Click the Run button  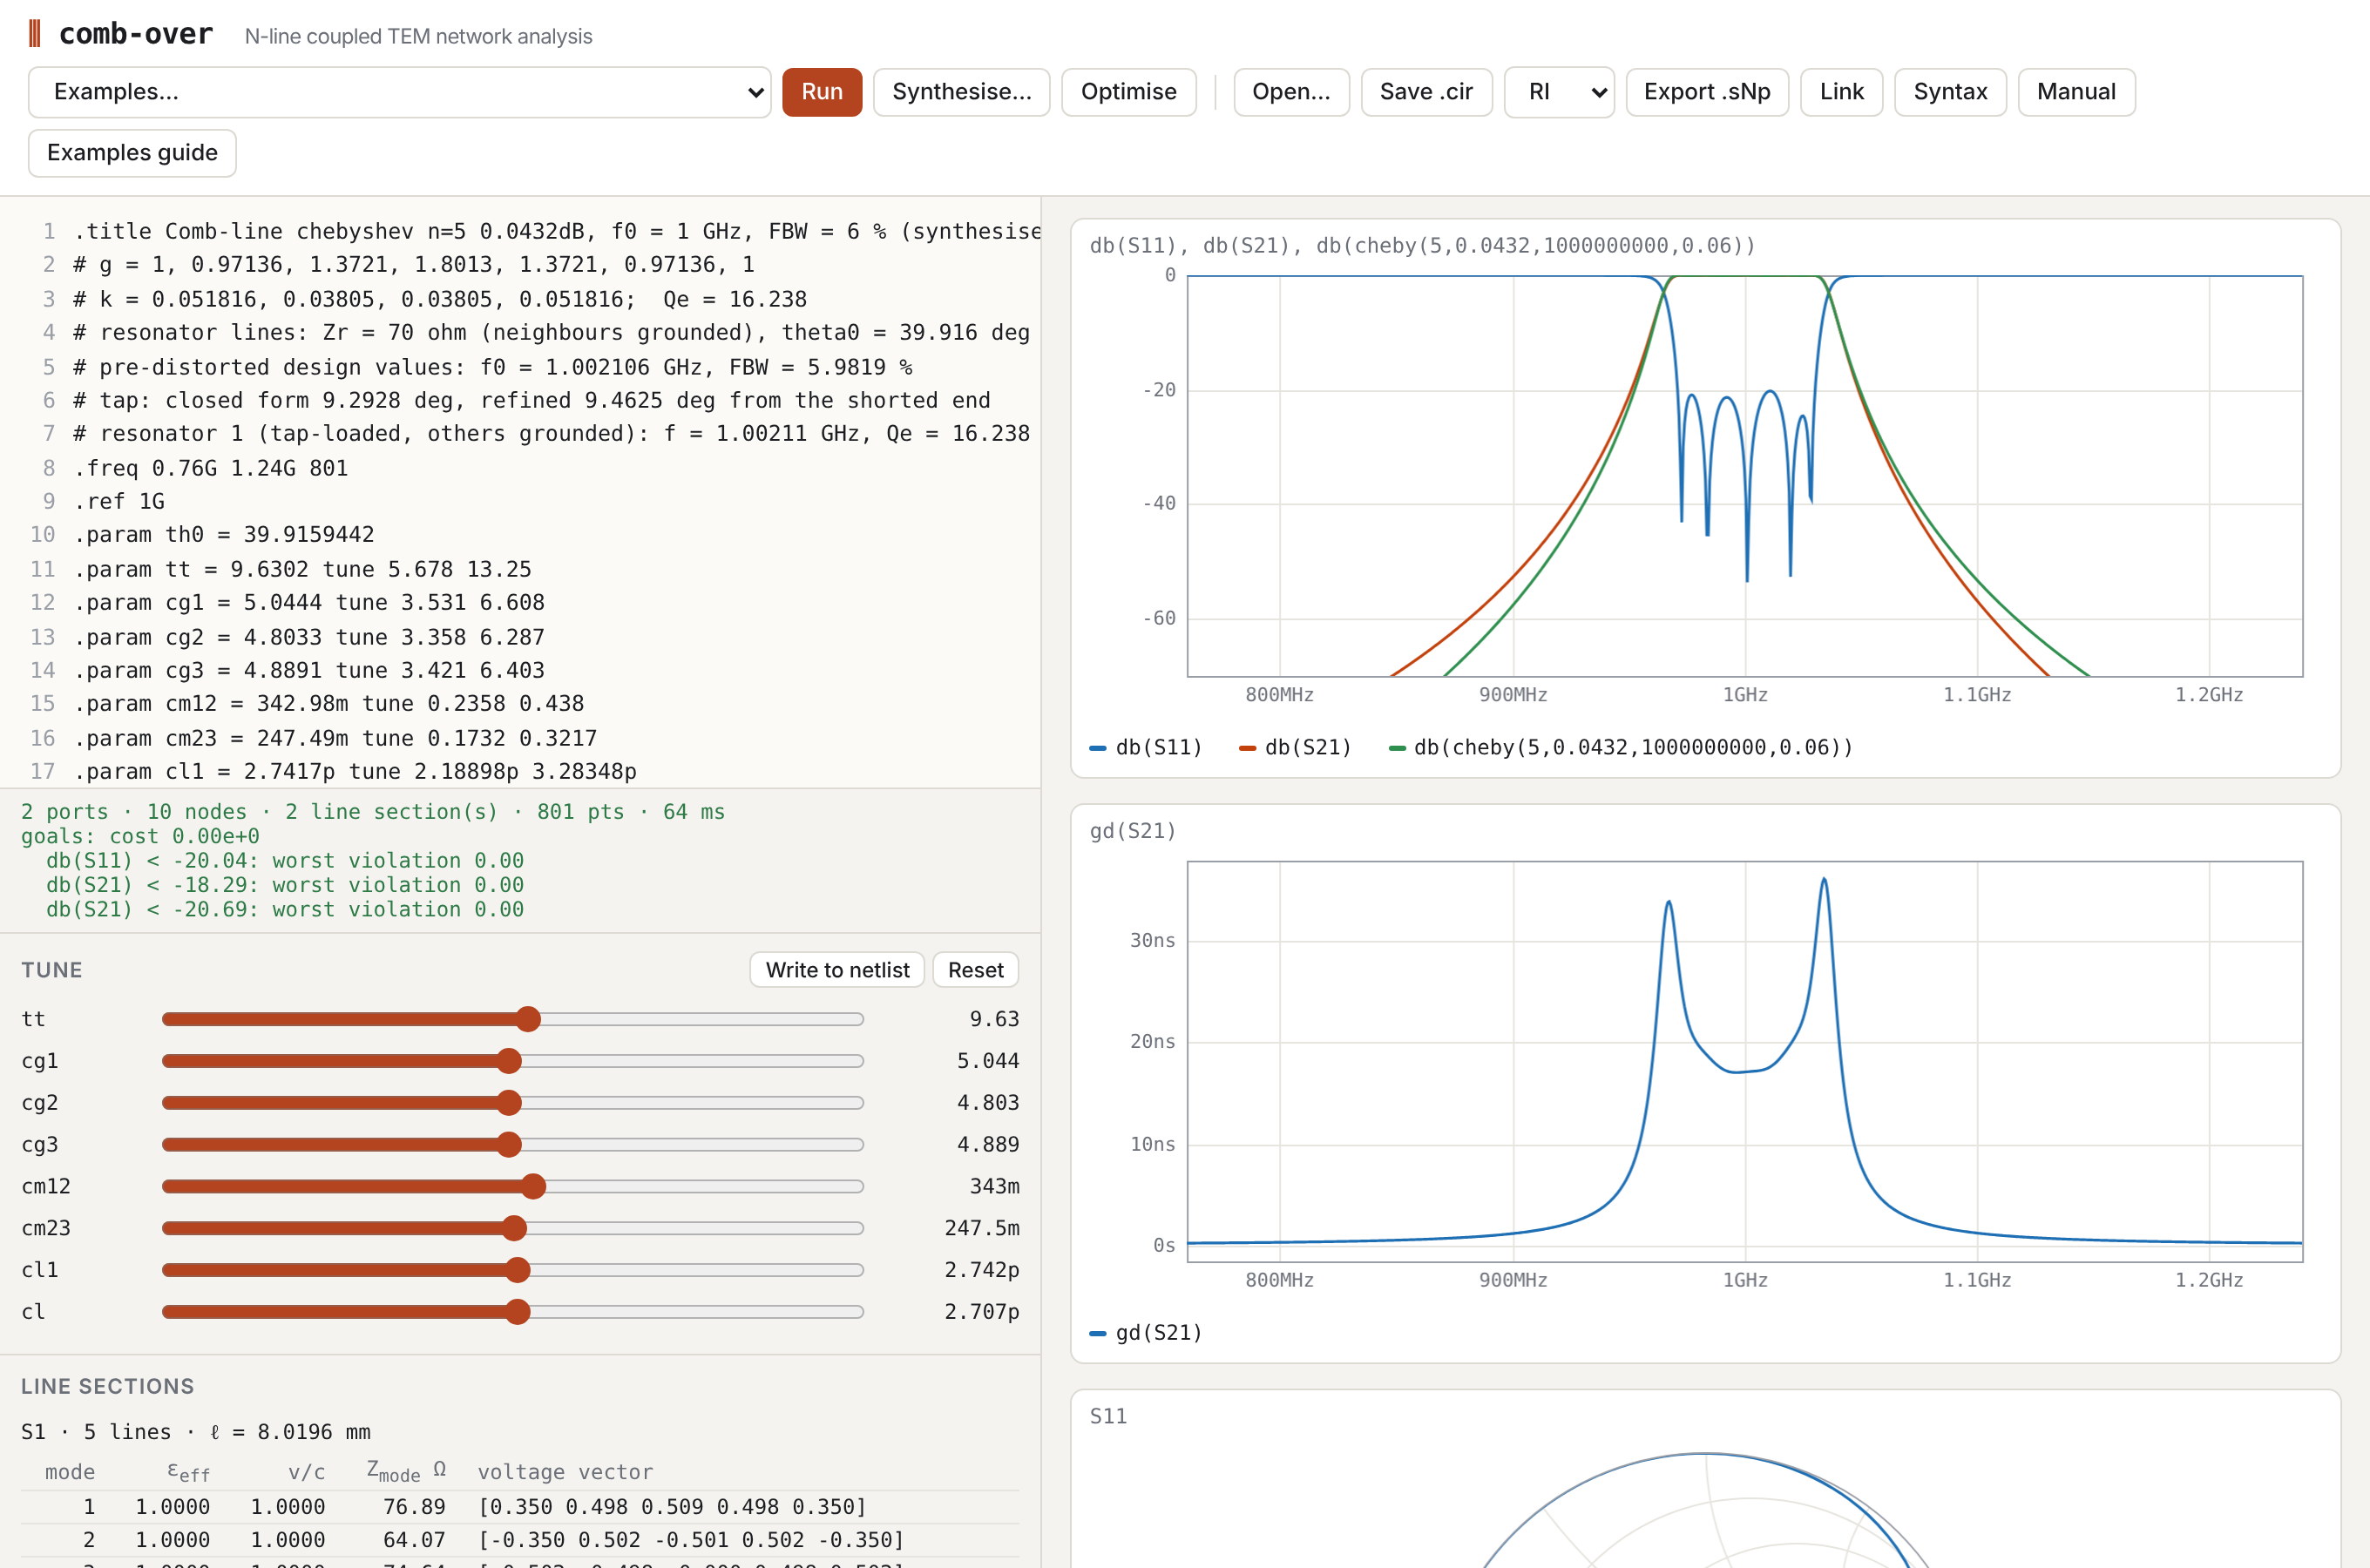point(821,92)
